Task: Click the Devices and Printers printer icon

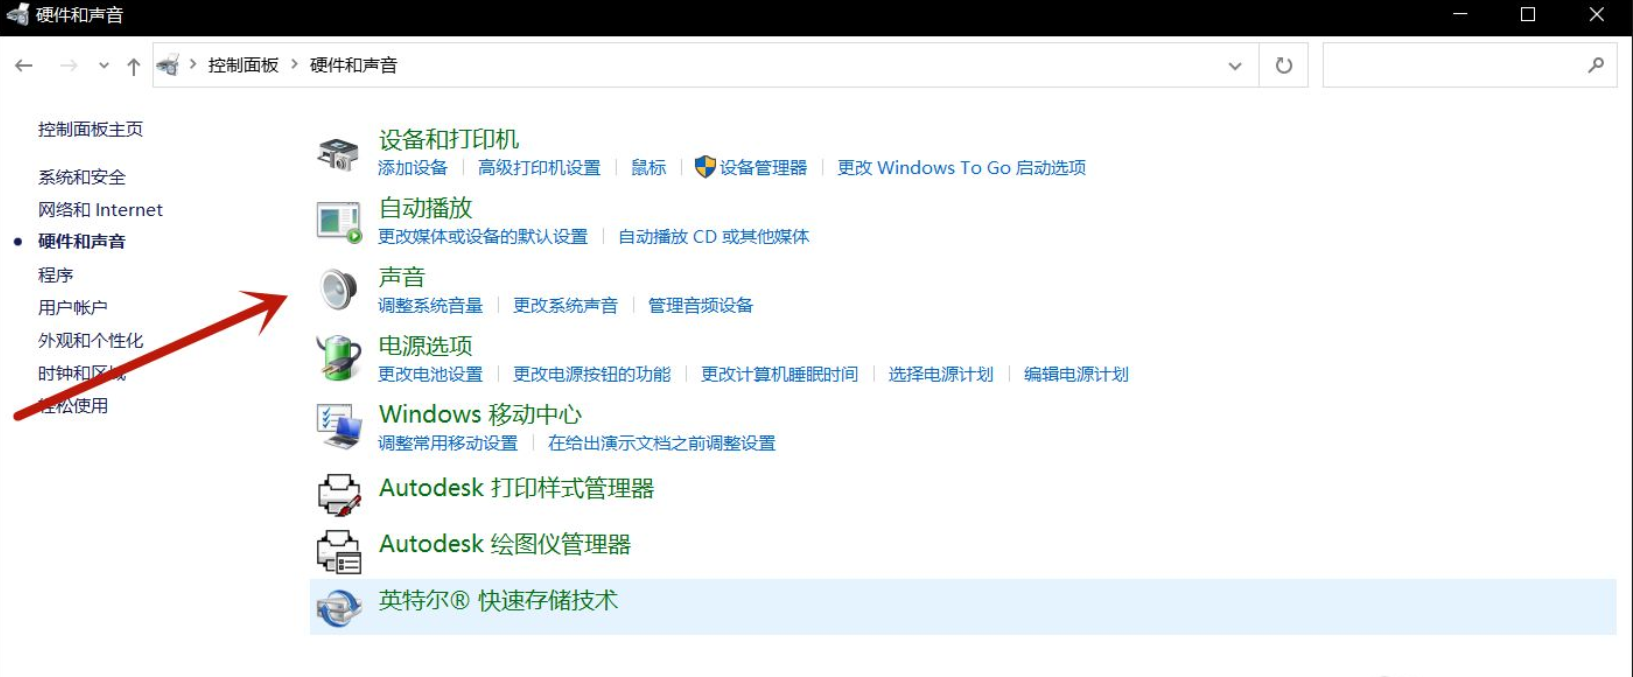Action: click(x=338, y=154)
